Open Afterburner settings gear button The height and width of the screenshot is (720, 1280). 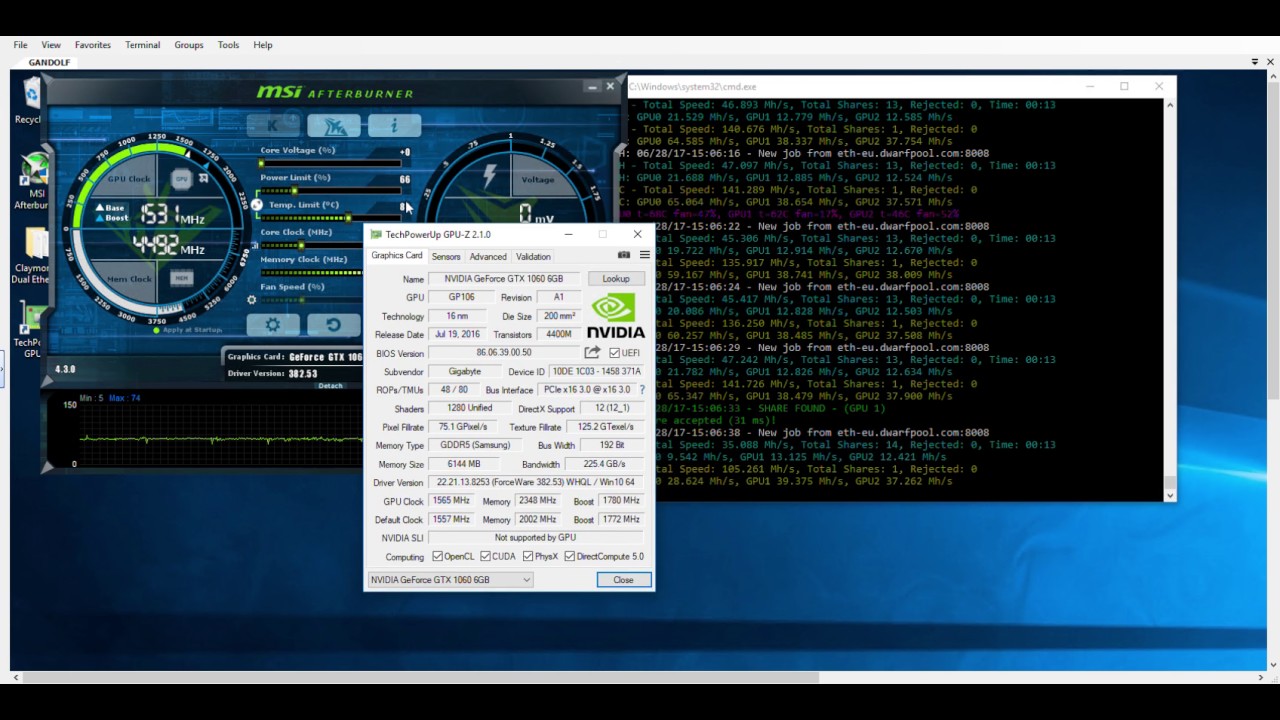tap(273, 325)
